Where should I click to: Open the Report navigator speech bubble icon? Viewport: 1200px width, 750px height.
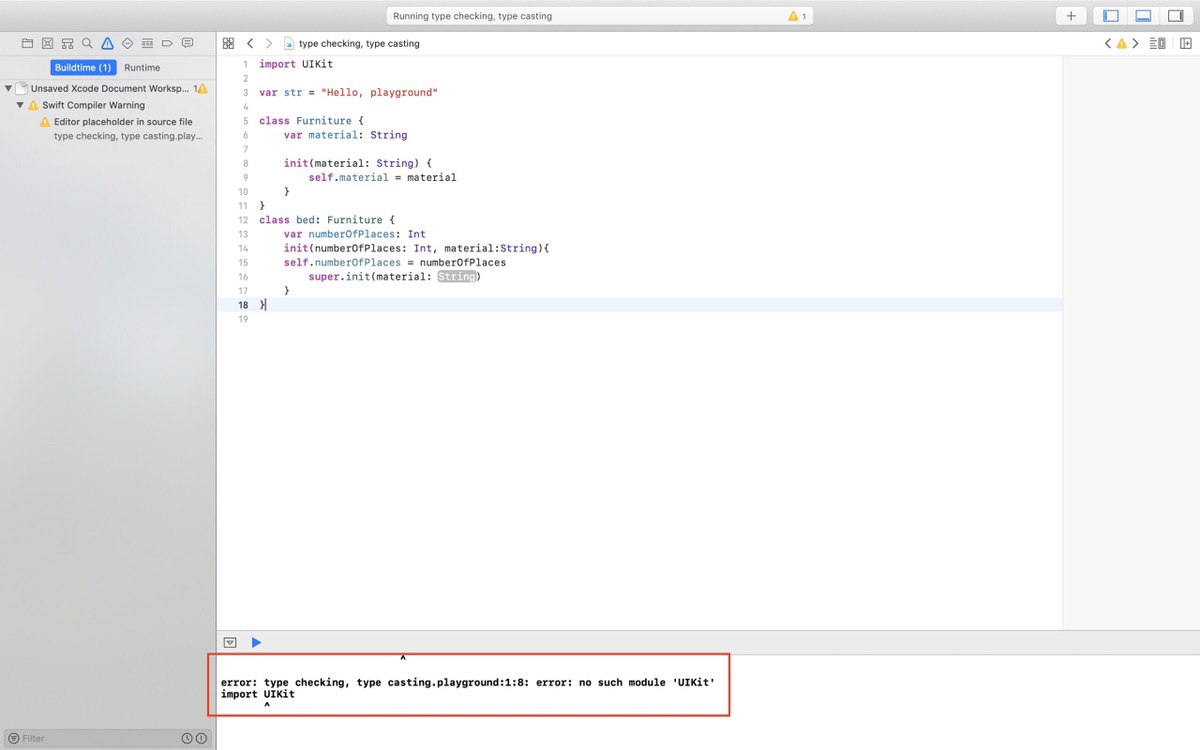click(x=187, y=43)
